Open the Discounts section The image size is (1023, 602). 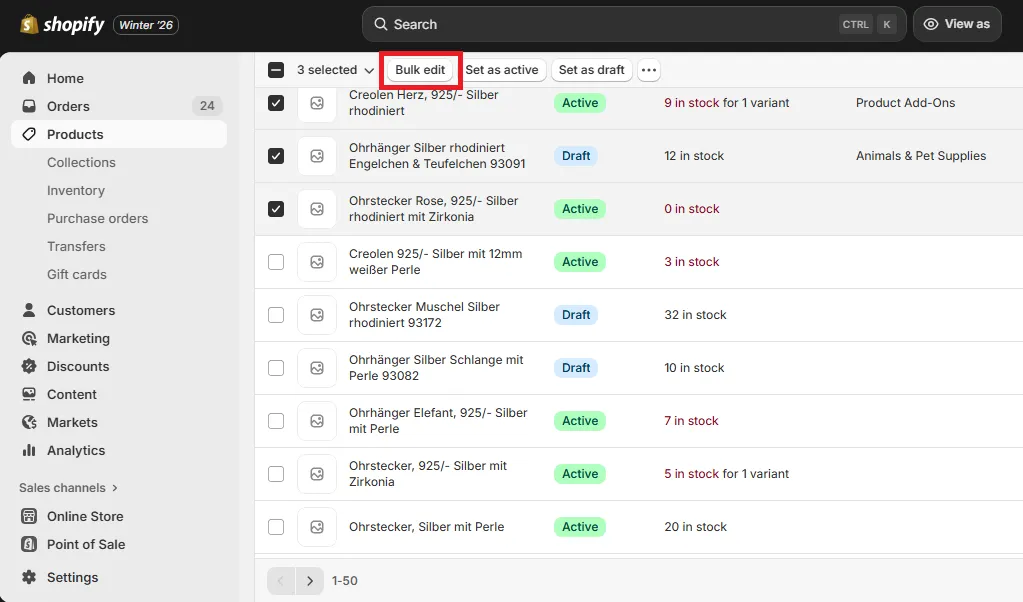31,366
